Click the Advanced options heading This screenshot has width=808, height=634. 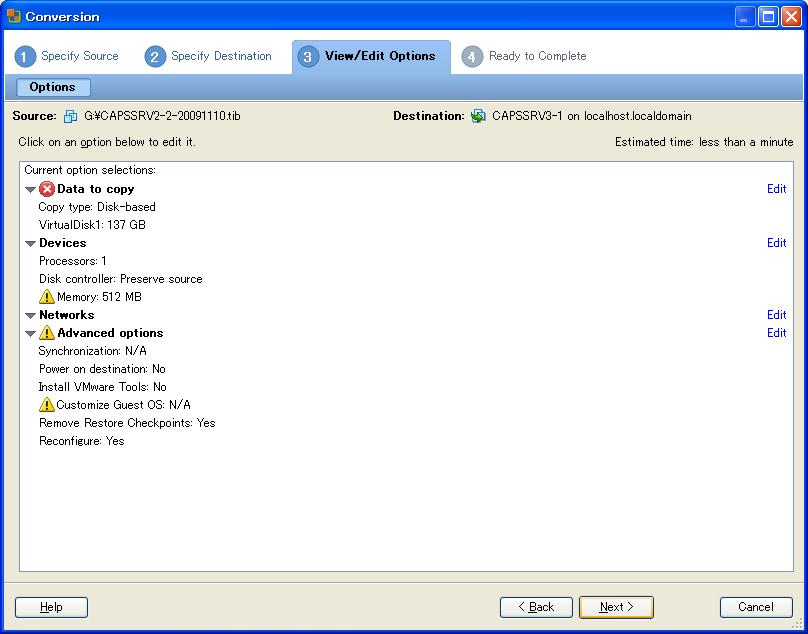(110, 333)
